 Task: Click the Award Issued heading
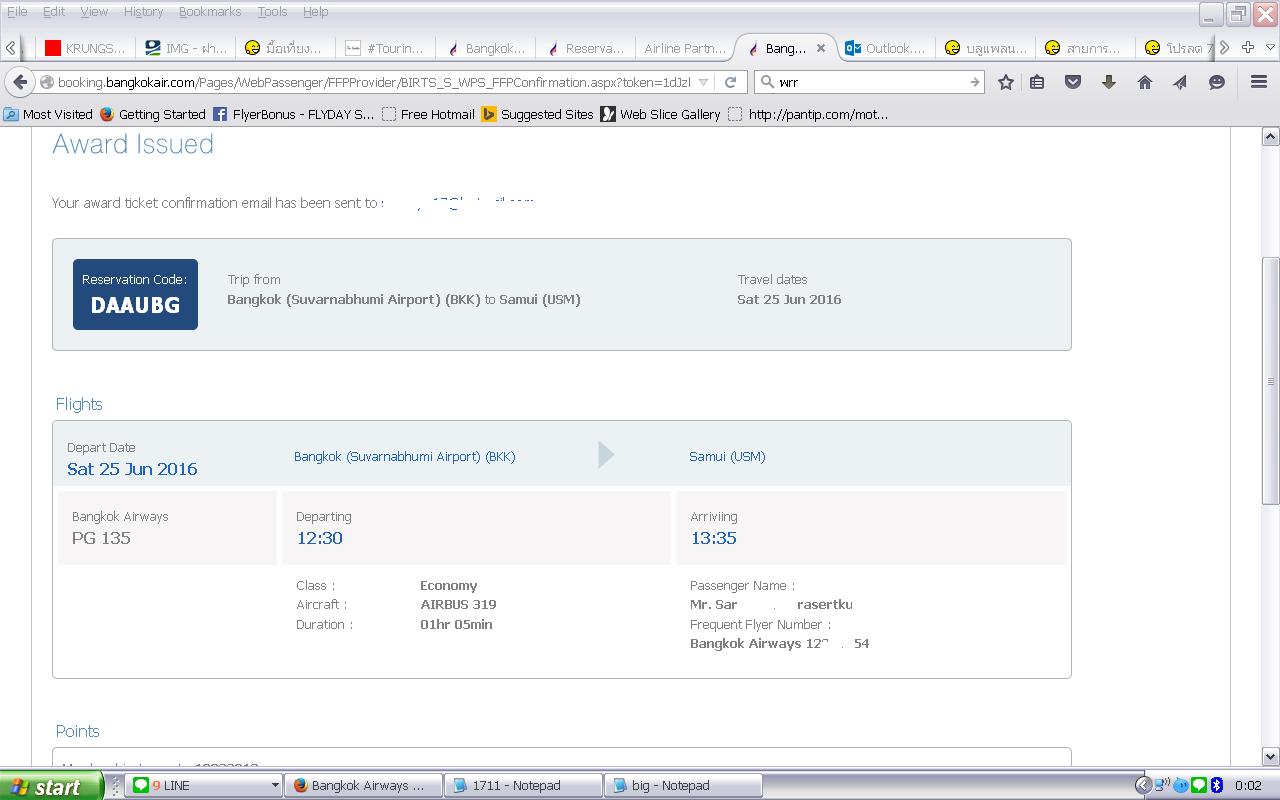click(133, 144)
